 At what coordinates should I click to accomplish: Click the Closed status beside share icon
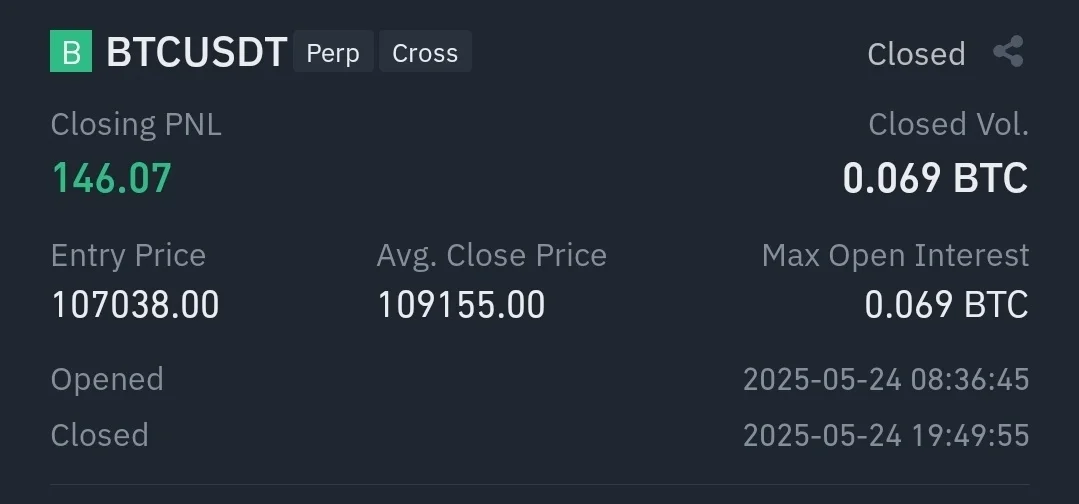(916, 54)
